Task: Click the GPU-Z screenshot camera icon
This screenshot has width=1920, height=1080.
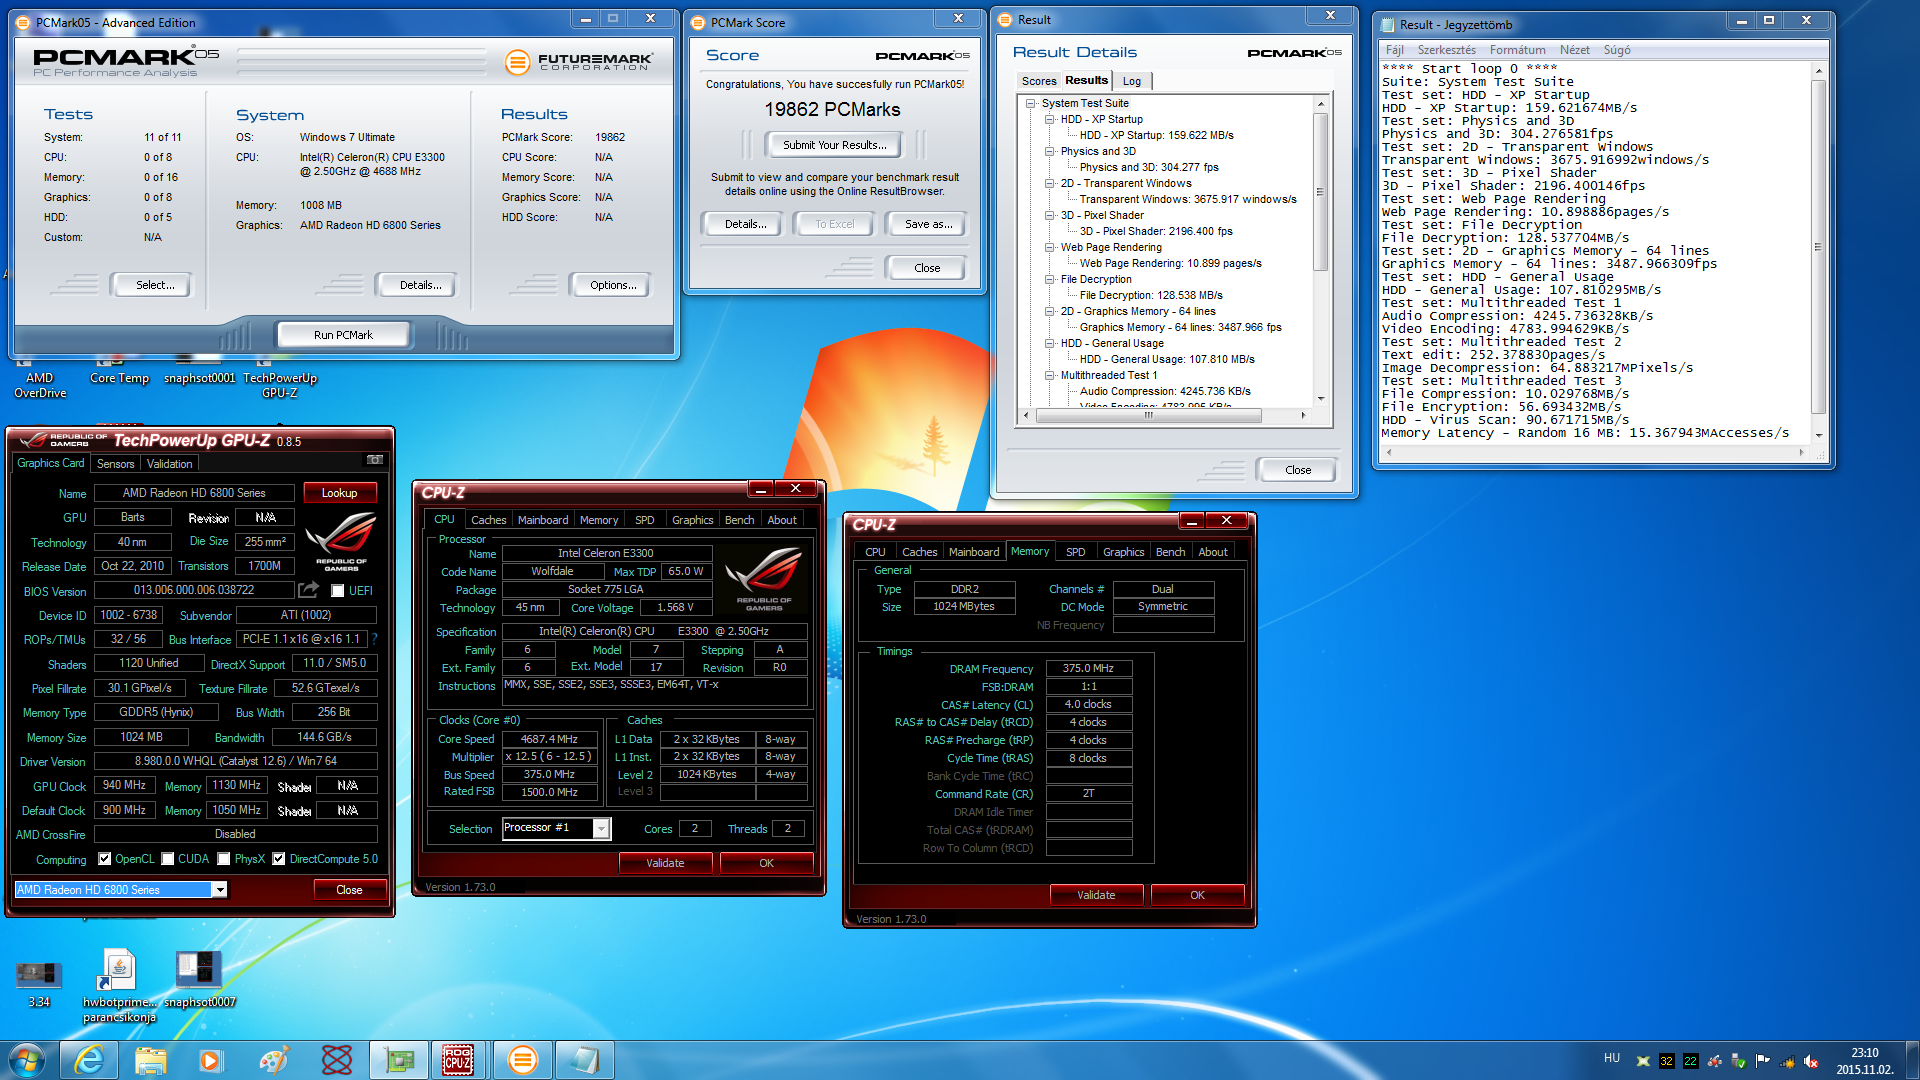Action: (375, 460)
